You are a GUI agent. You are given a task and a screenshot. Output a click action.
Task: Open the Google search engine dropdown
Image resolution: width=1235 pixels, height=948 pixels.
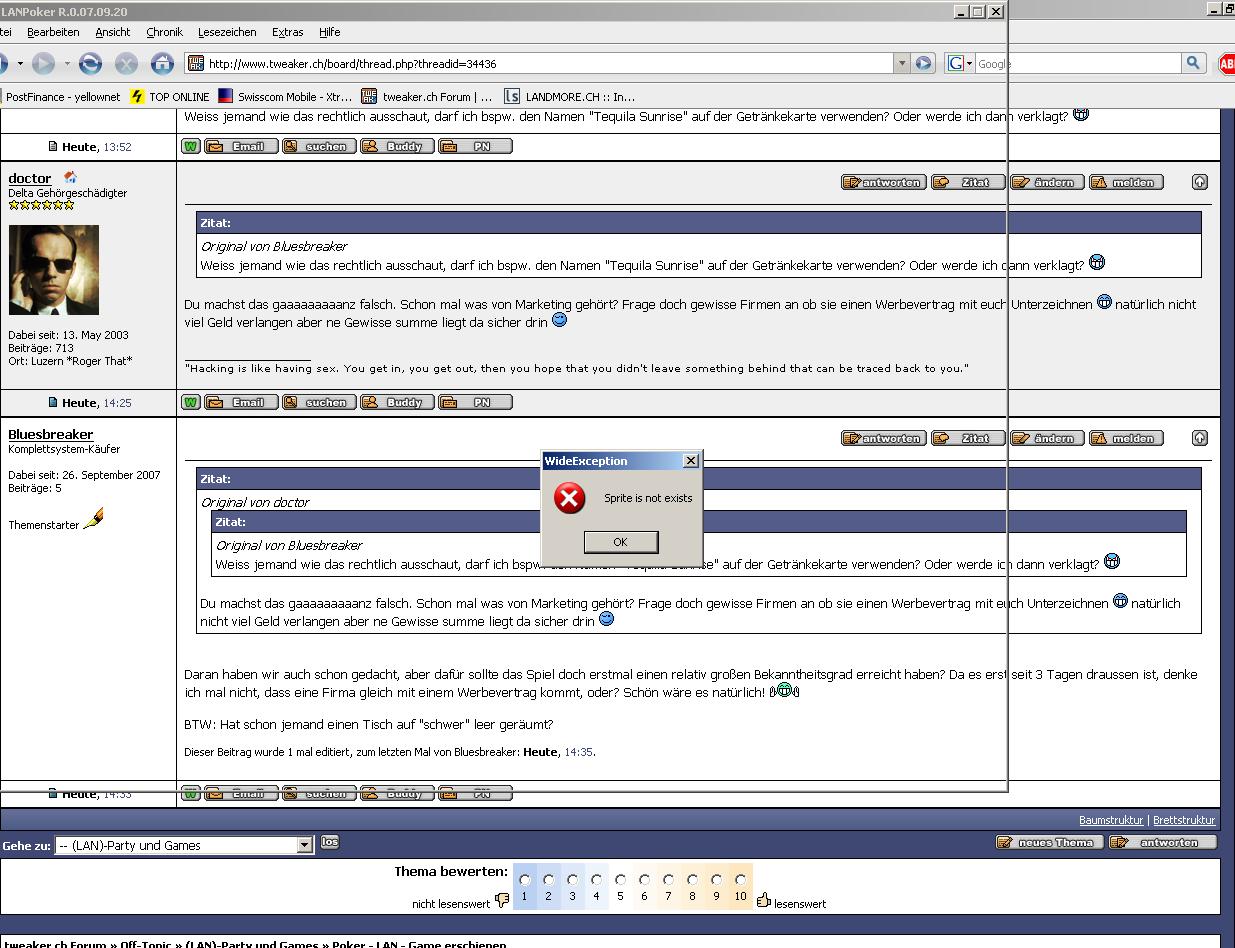click(x=960, y=63)
